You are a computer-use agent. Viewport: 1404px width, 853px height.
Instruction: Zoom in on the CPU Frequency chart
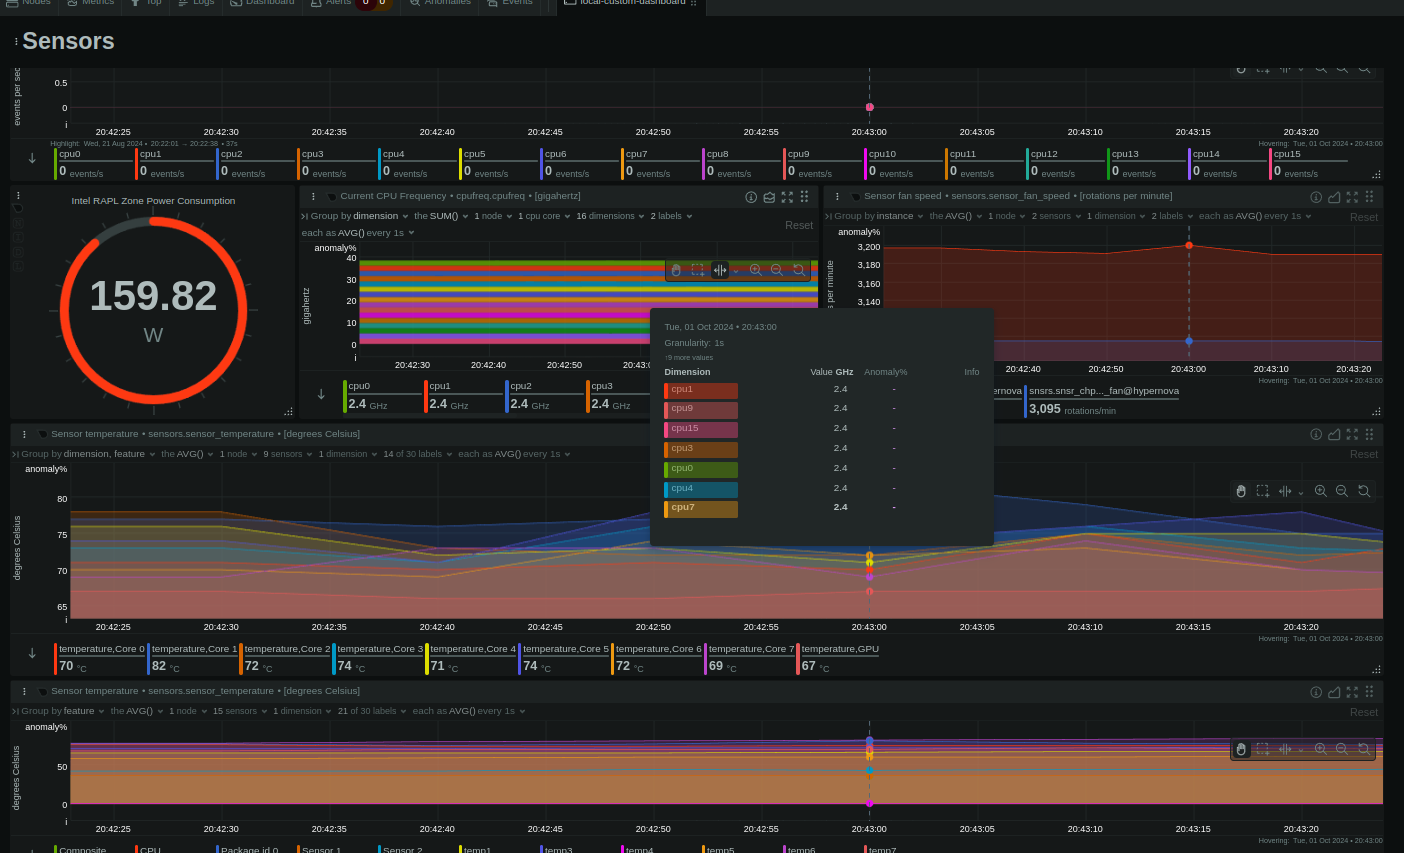(756, 270)
